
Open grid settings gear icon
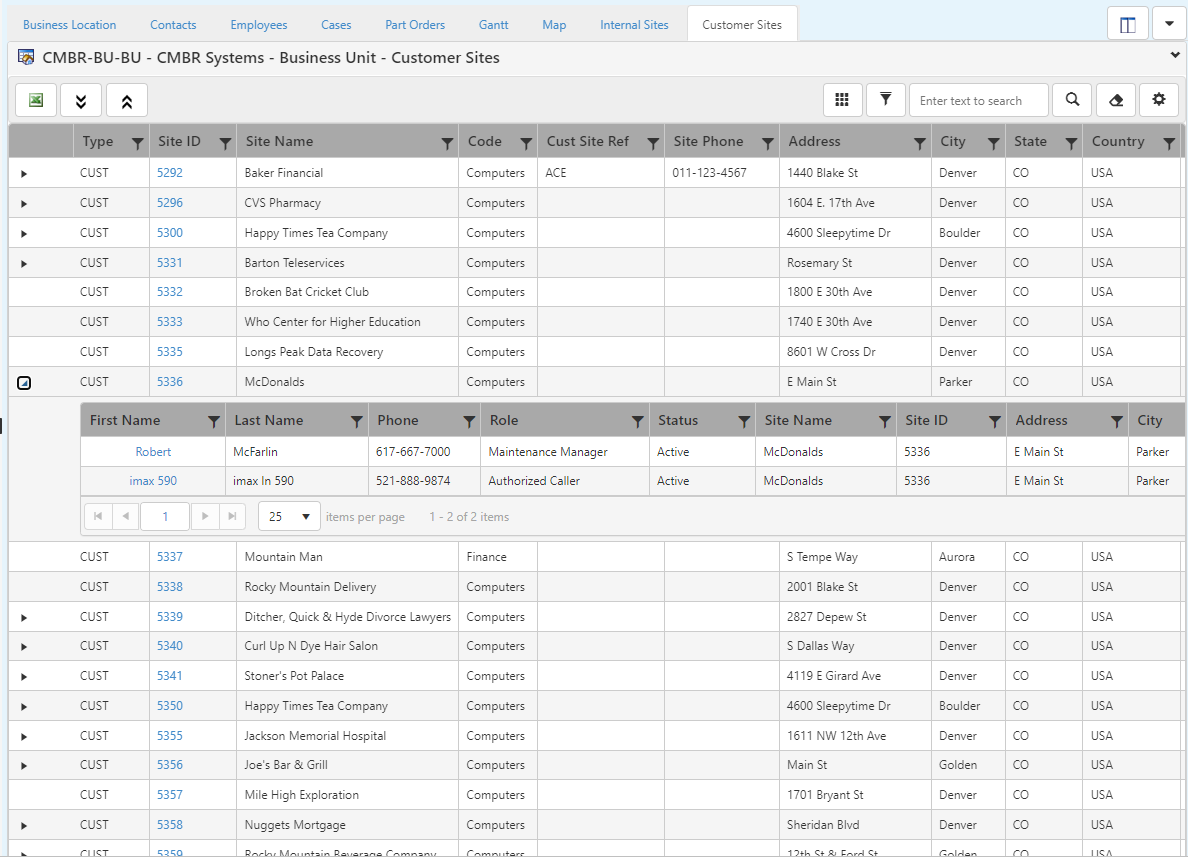click(1159, 100)
